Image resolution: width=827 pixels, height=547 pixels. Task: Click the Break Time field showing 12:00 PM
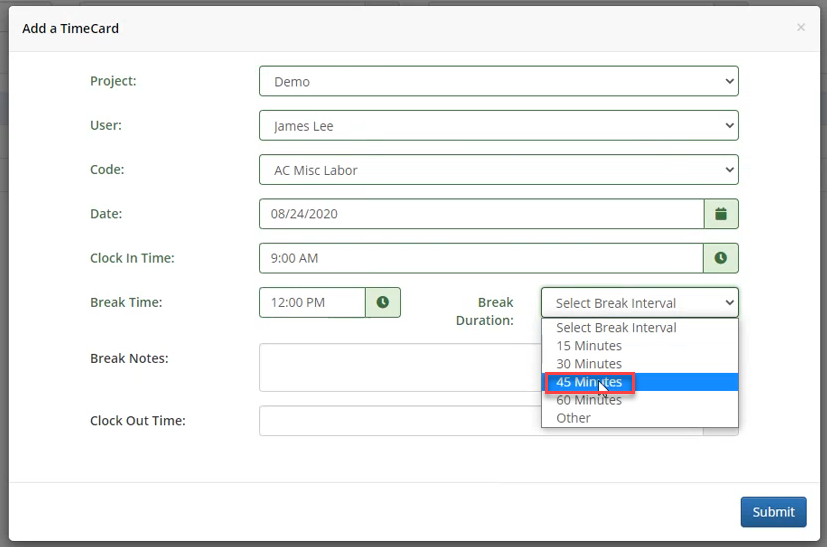(x=311, y=302)
